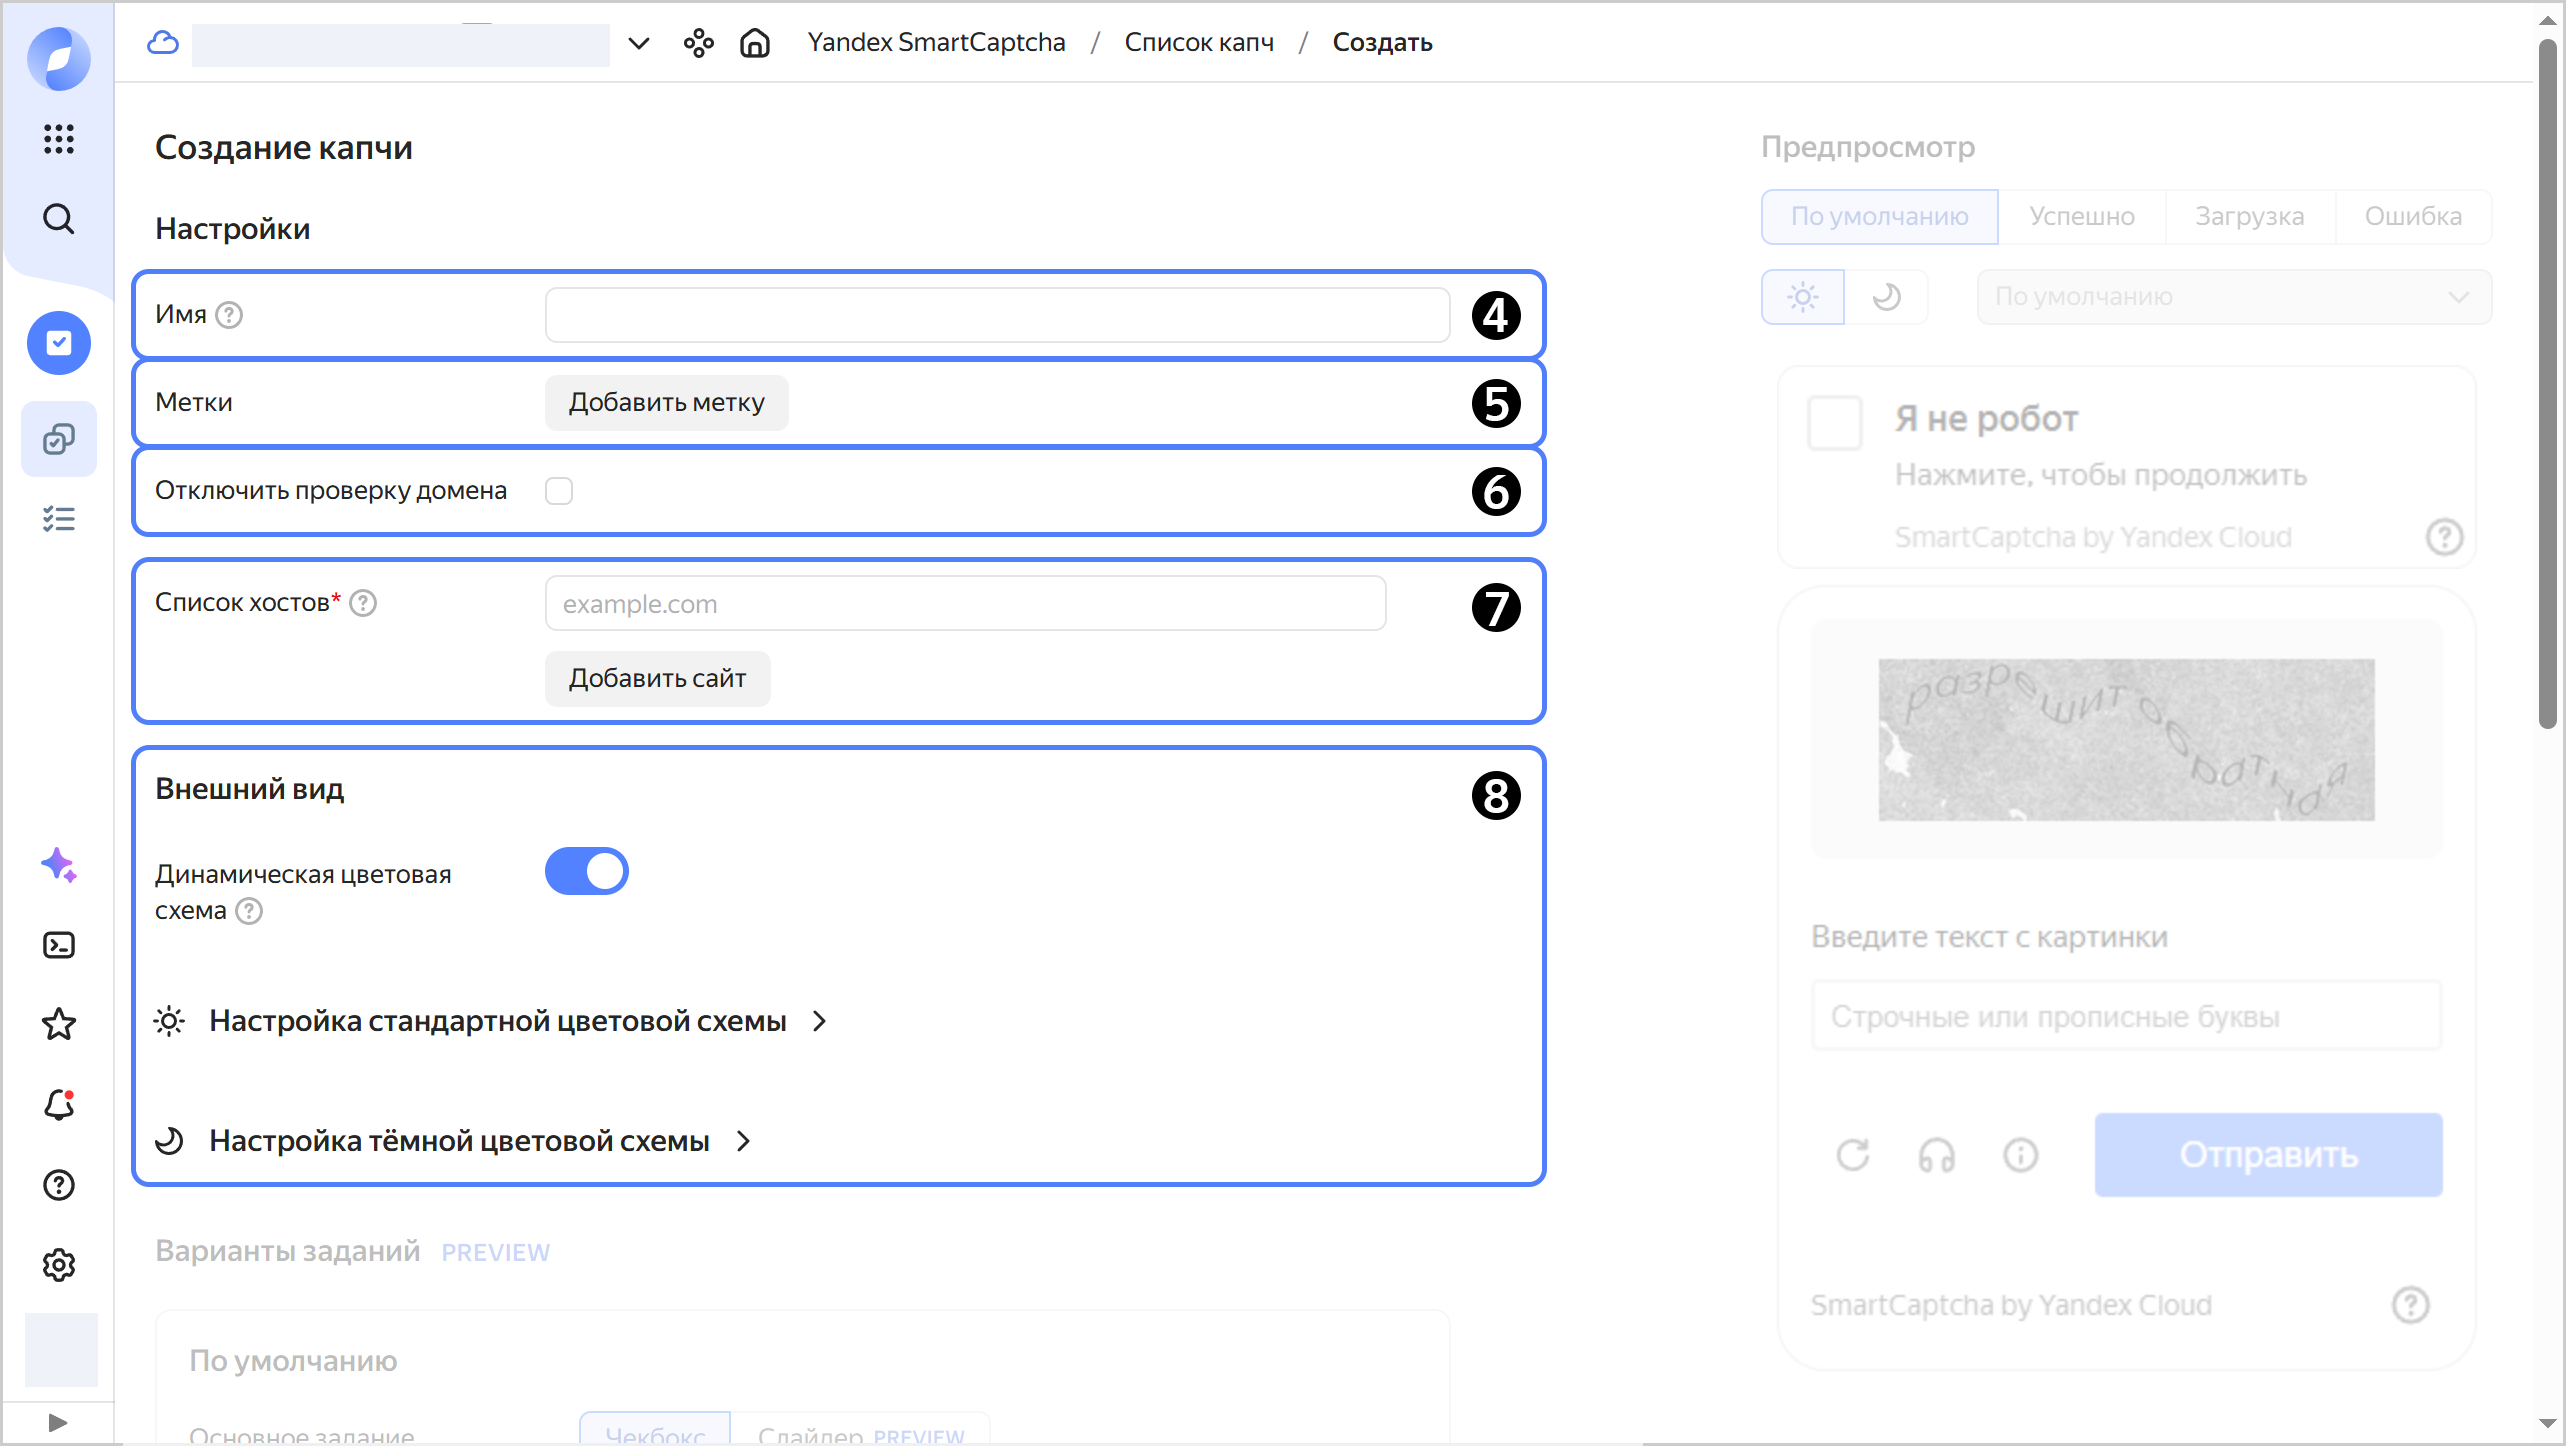This screenshot has height=1446, width=2566.
Task: Open the Cloud Shell terminal icon
Action: click(59, 945)
